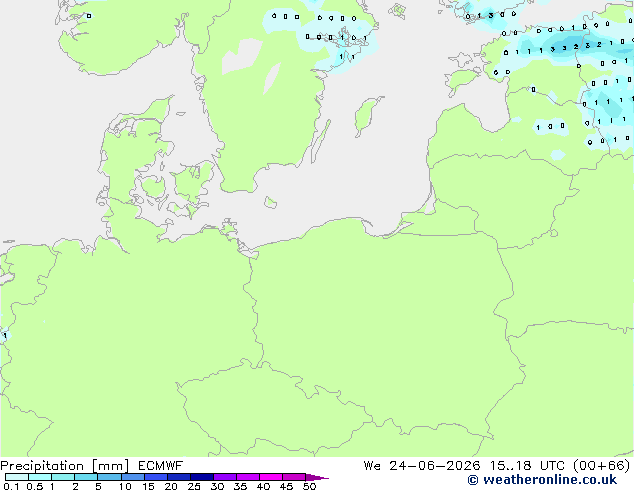Click the above-50 mm legend arrow tip
This screenshot has width=634, height=490.
(x=317, y=478)
